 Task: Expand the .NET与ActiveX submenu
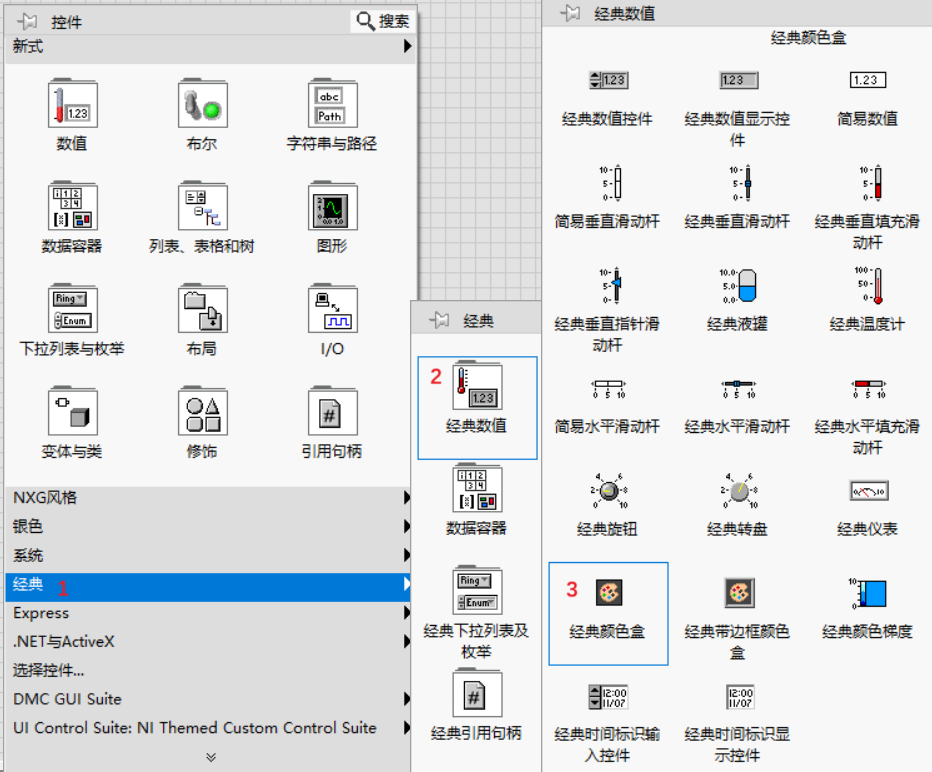[407, 641]
